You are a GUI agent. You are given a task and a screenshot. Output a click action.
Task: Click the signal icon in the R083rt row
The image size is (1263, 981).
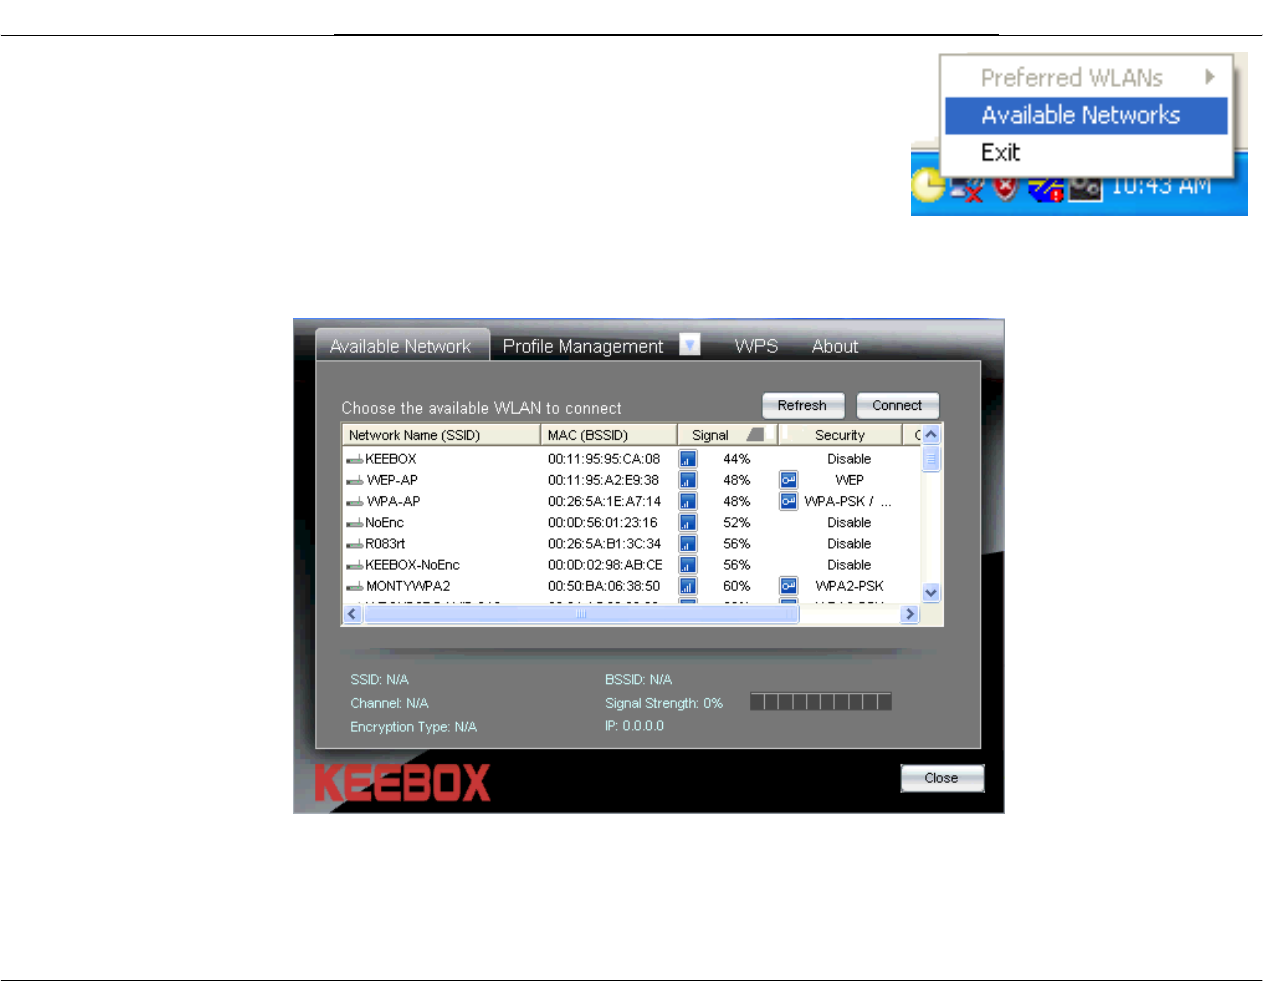(687, 544)
